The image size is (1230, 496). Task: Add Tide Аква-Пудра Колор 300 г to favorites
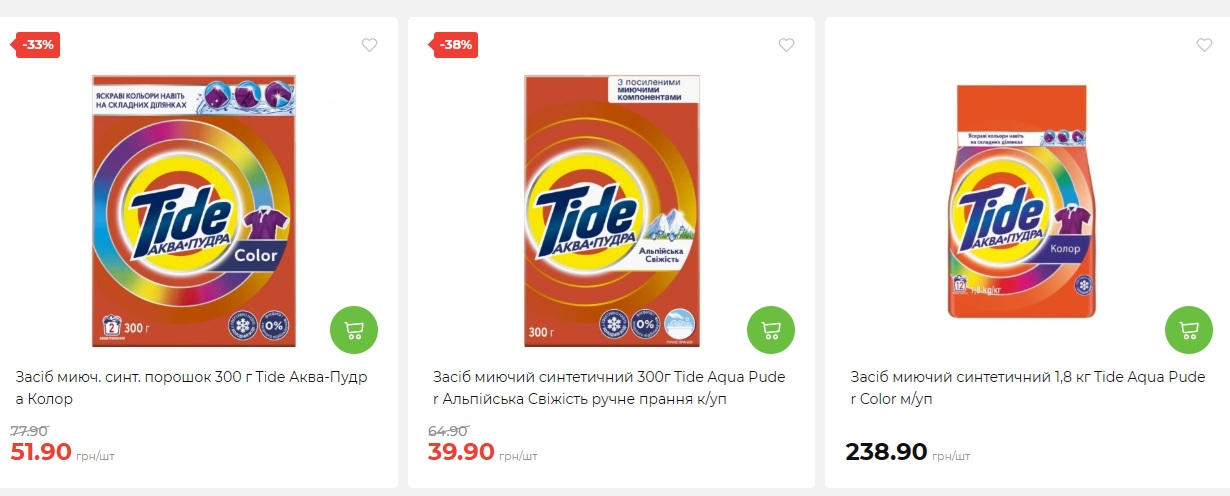coord(369,45)
